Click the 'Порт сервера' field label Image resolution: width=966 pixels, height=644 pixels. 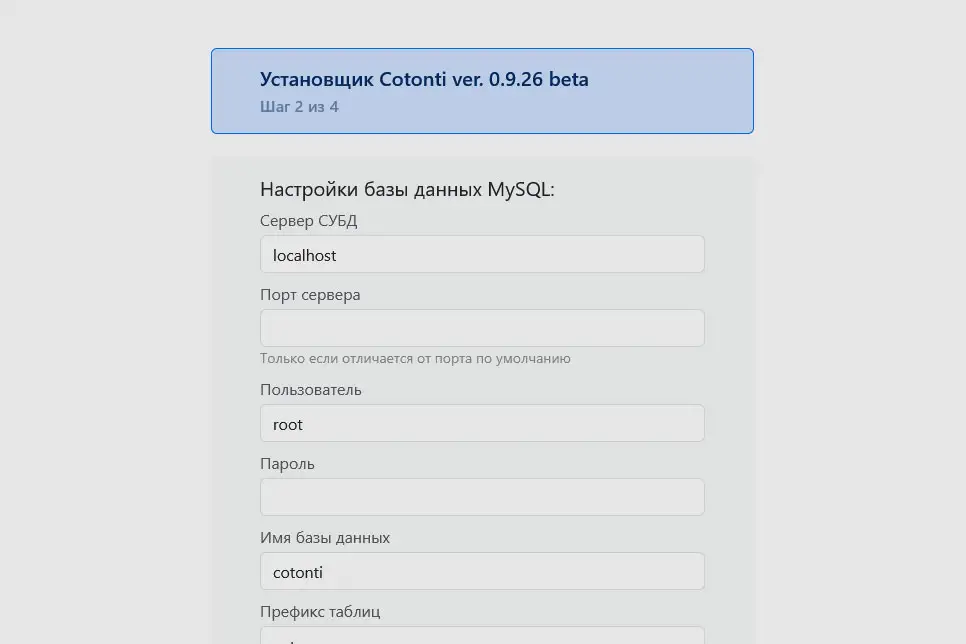coord(310,294)
